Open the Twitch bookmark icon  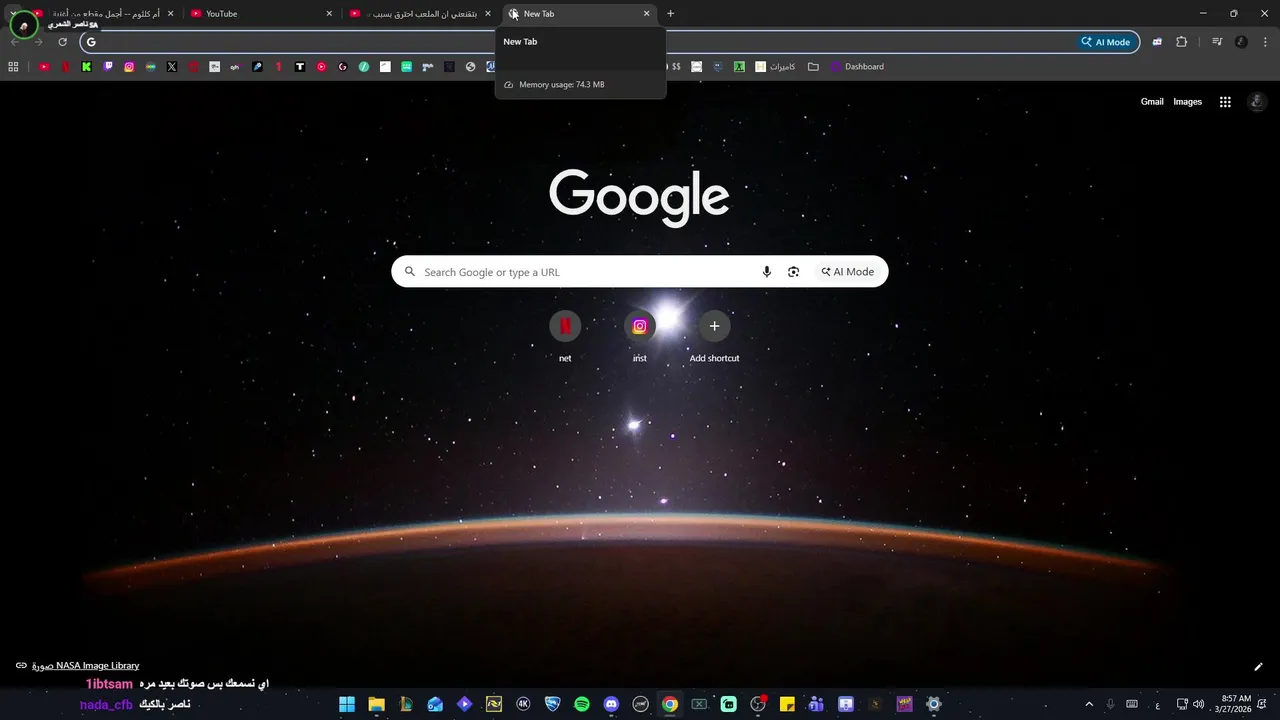click(x=108, y=67)
